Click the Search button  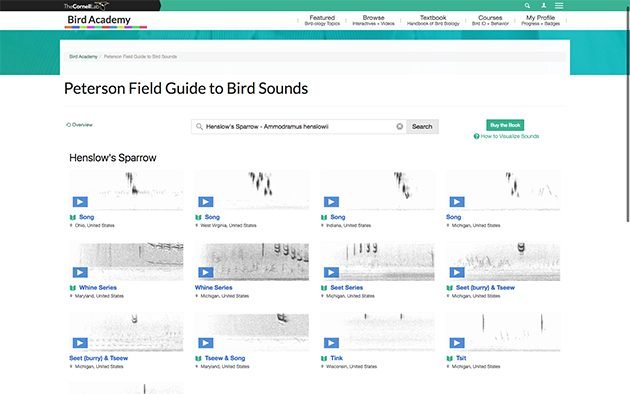(x=422, y=127)
